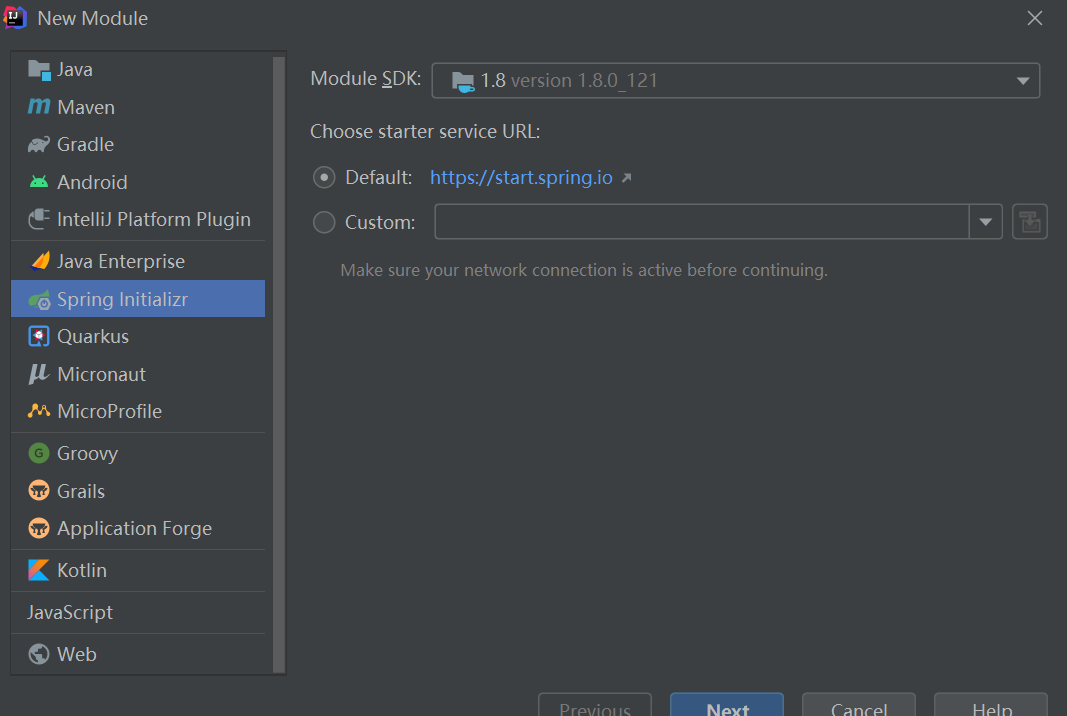Select the MicroProfile icon
1067x716 pixels.
(39, 411)
